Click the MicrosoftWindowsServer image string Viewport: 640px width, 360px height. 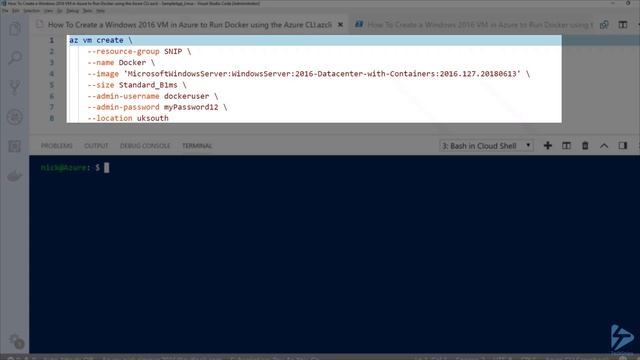322,74
